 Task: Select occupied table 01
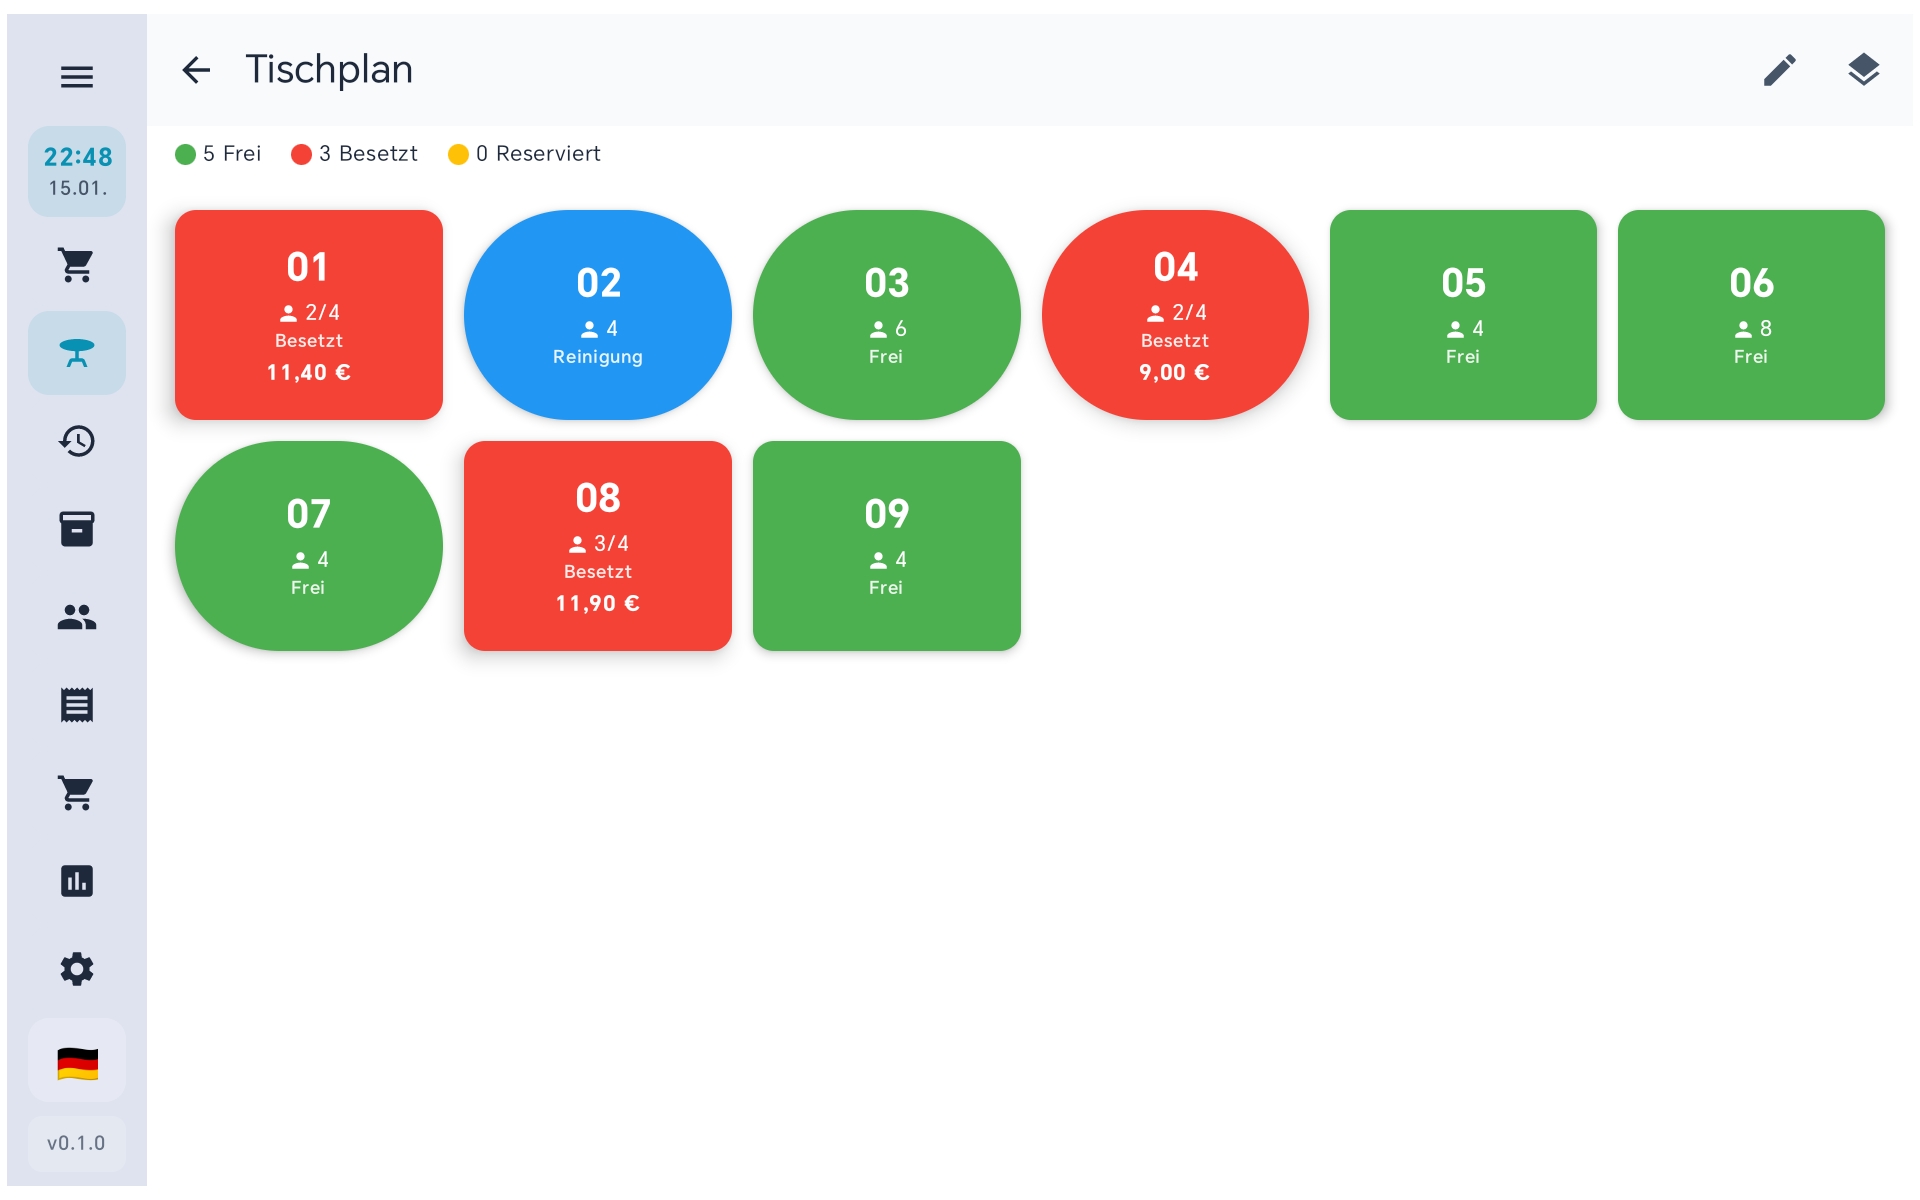[308, 314]
